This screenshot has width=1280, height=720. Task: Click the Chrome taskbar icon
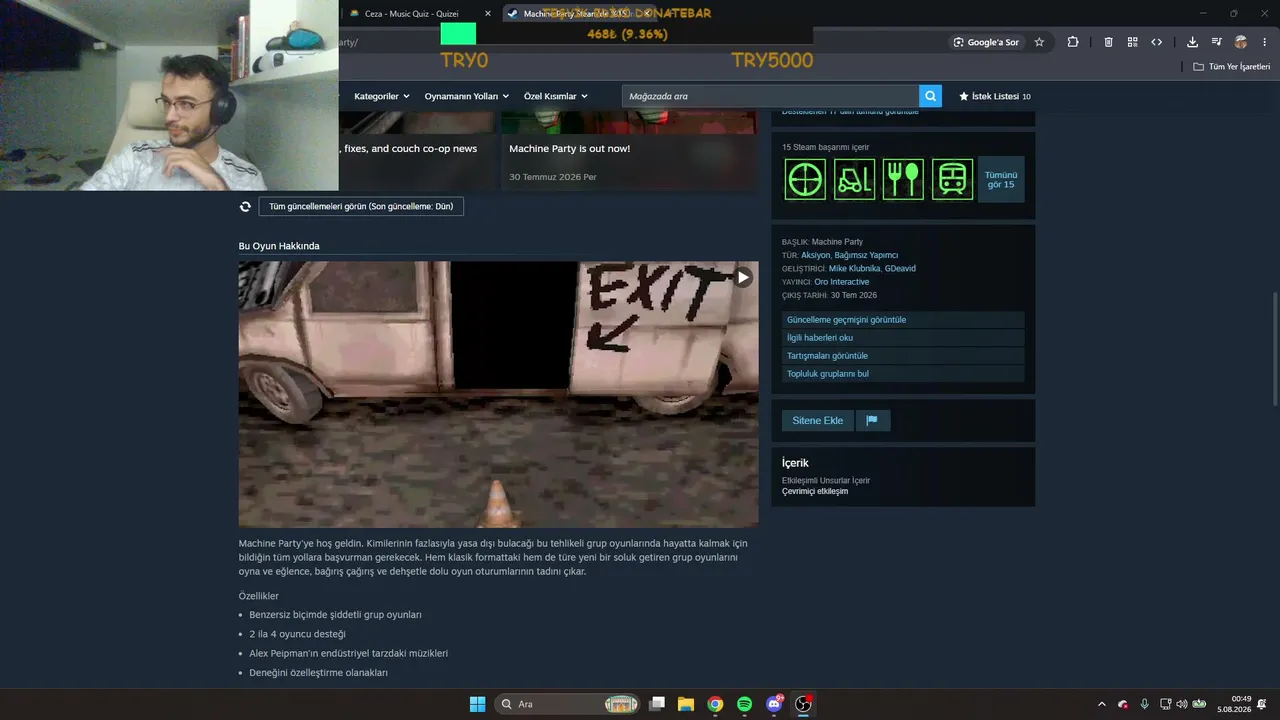(x=715, y=704)
